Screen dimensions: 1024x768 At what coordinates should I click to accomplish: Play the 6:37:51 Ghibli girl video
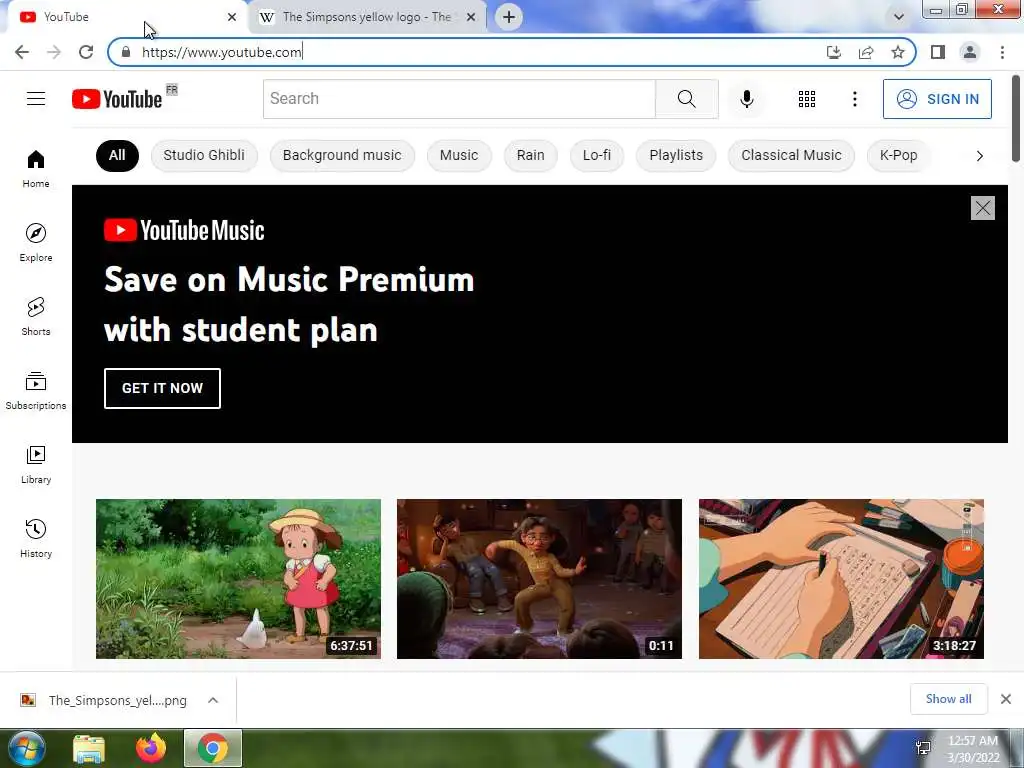238,579
